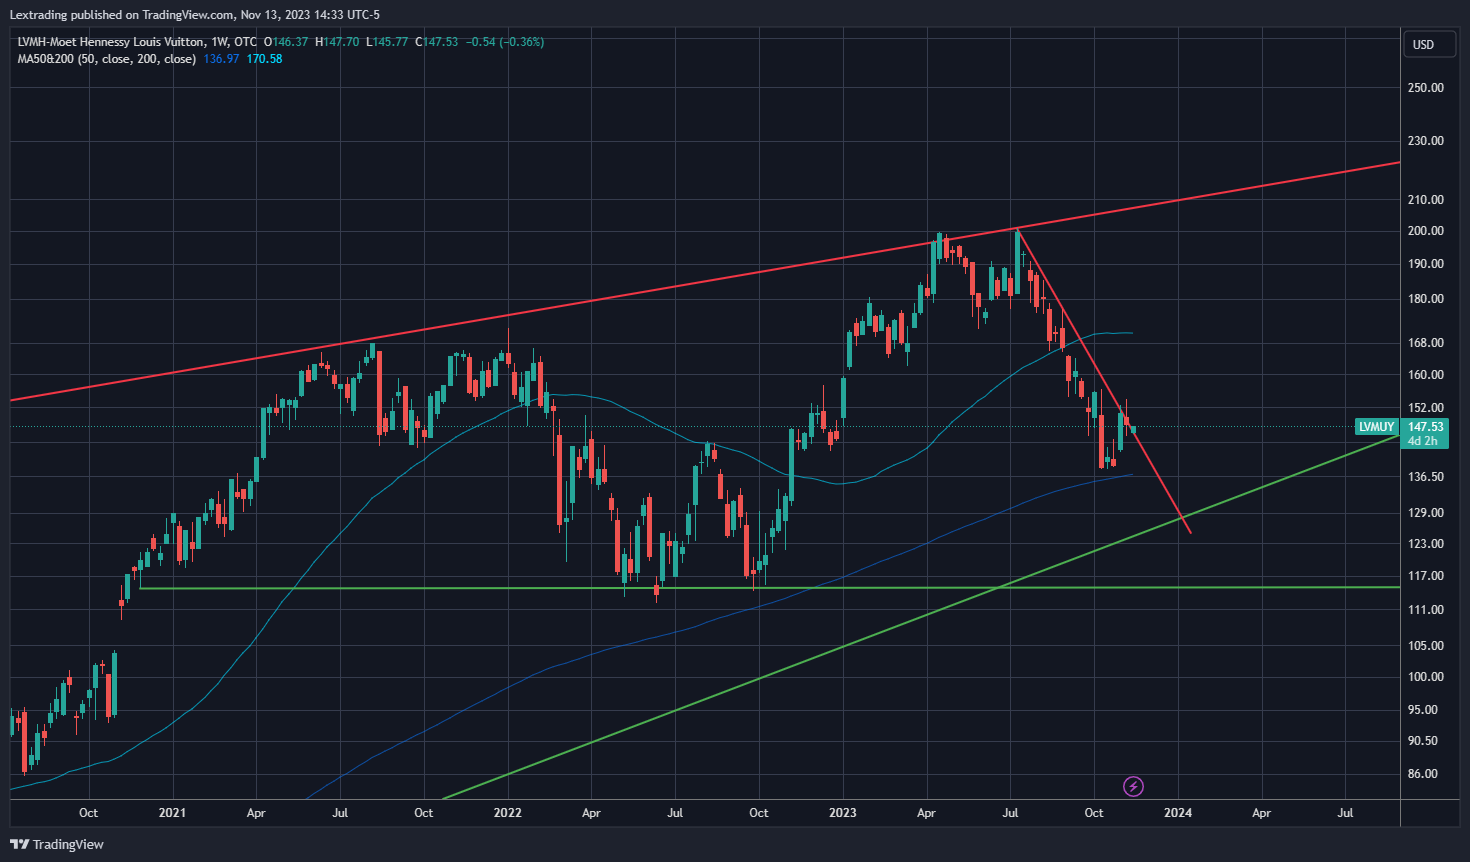
Task: Click the LVMH-Moet Hennessy Louis Vuitton symbol title
Action: point(111,42)
